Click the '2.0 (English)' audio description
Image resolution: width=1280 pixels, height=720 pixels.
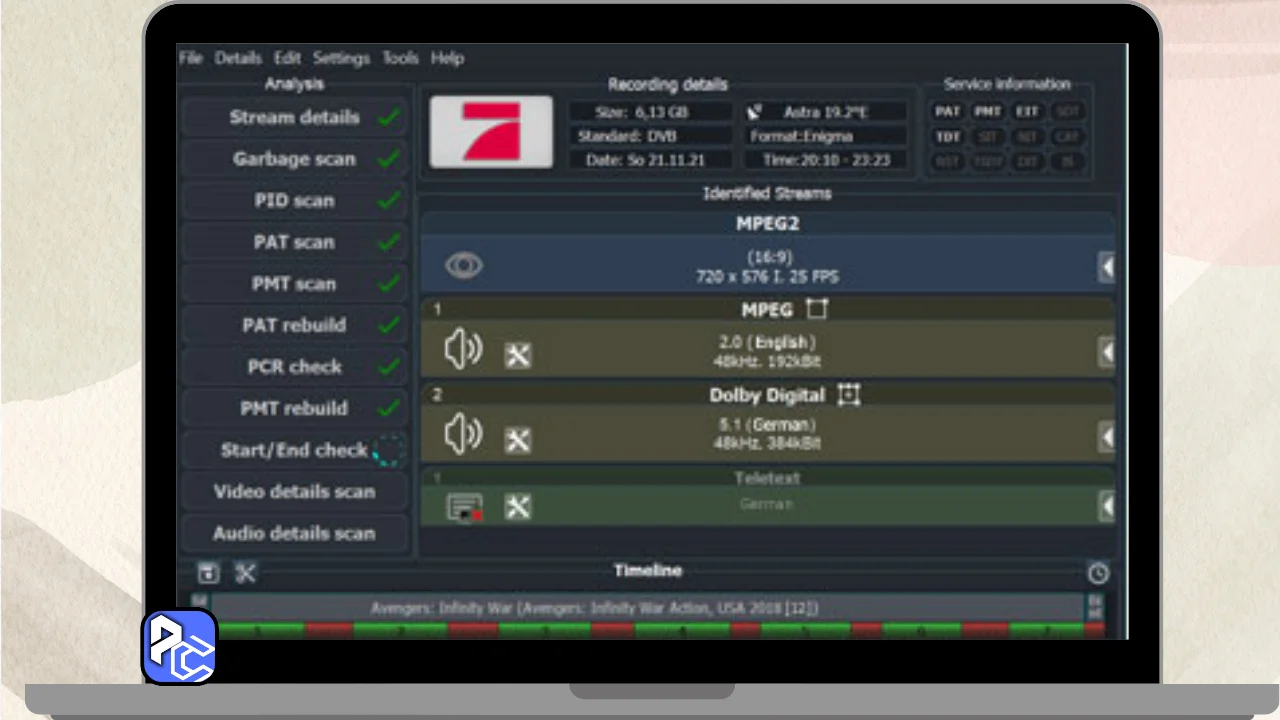[x=767, y=343]
